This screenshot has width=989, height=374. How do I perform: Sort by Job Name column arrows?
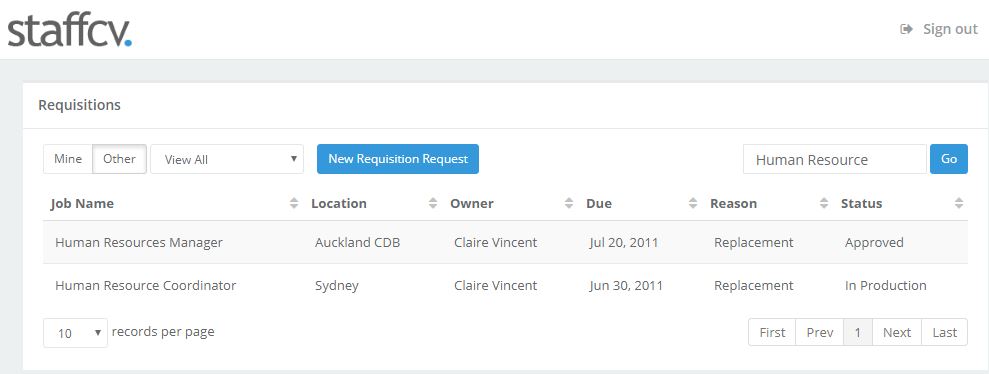293,203
